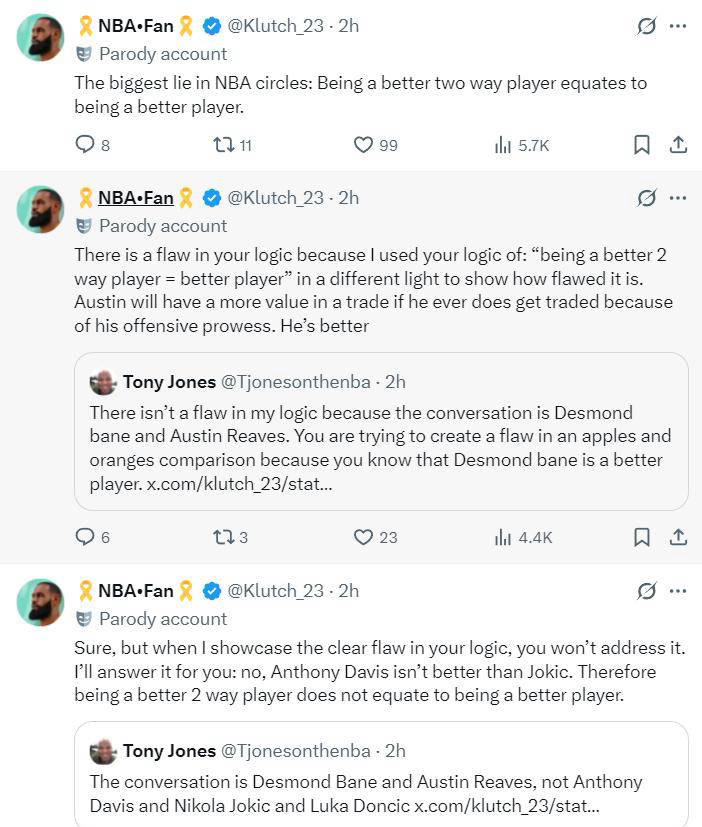The width and height of the screenshot is (702, 827).
Task: Click Grok icon on first tweet
Action: (x=647, y=26)
